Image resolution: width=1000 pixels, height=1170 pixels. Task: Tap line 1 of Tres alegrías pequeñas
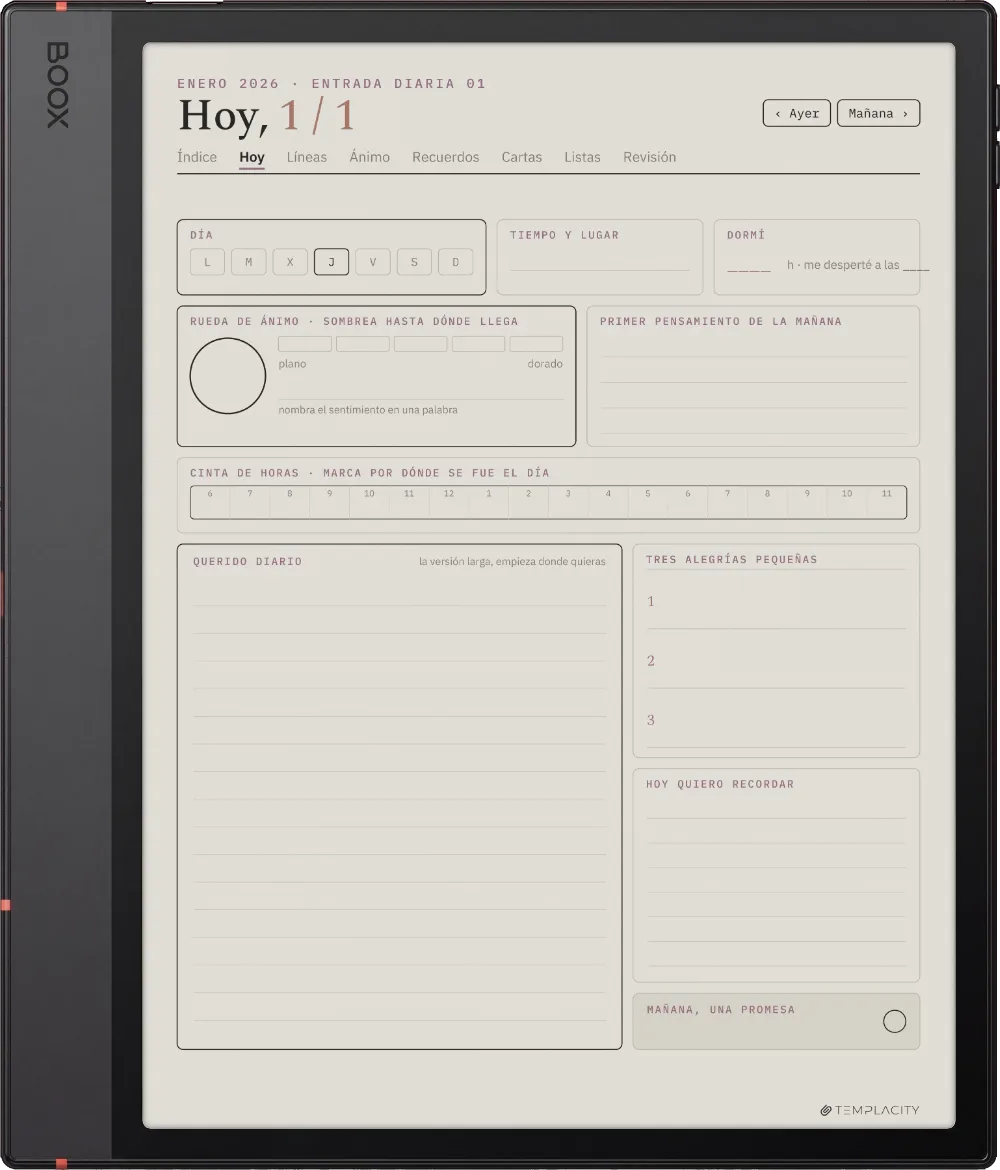(x=776, y=601)
